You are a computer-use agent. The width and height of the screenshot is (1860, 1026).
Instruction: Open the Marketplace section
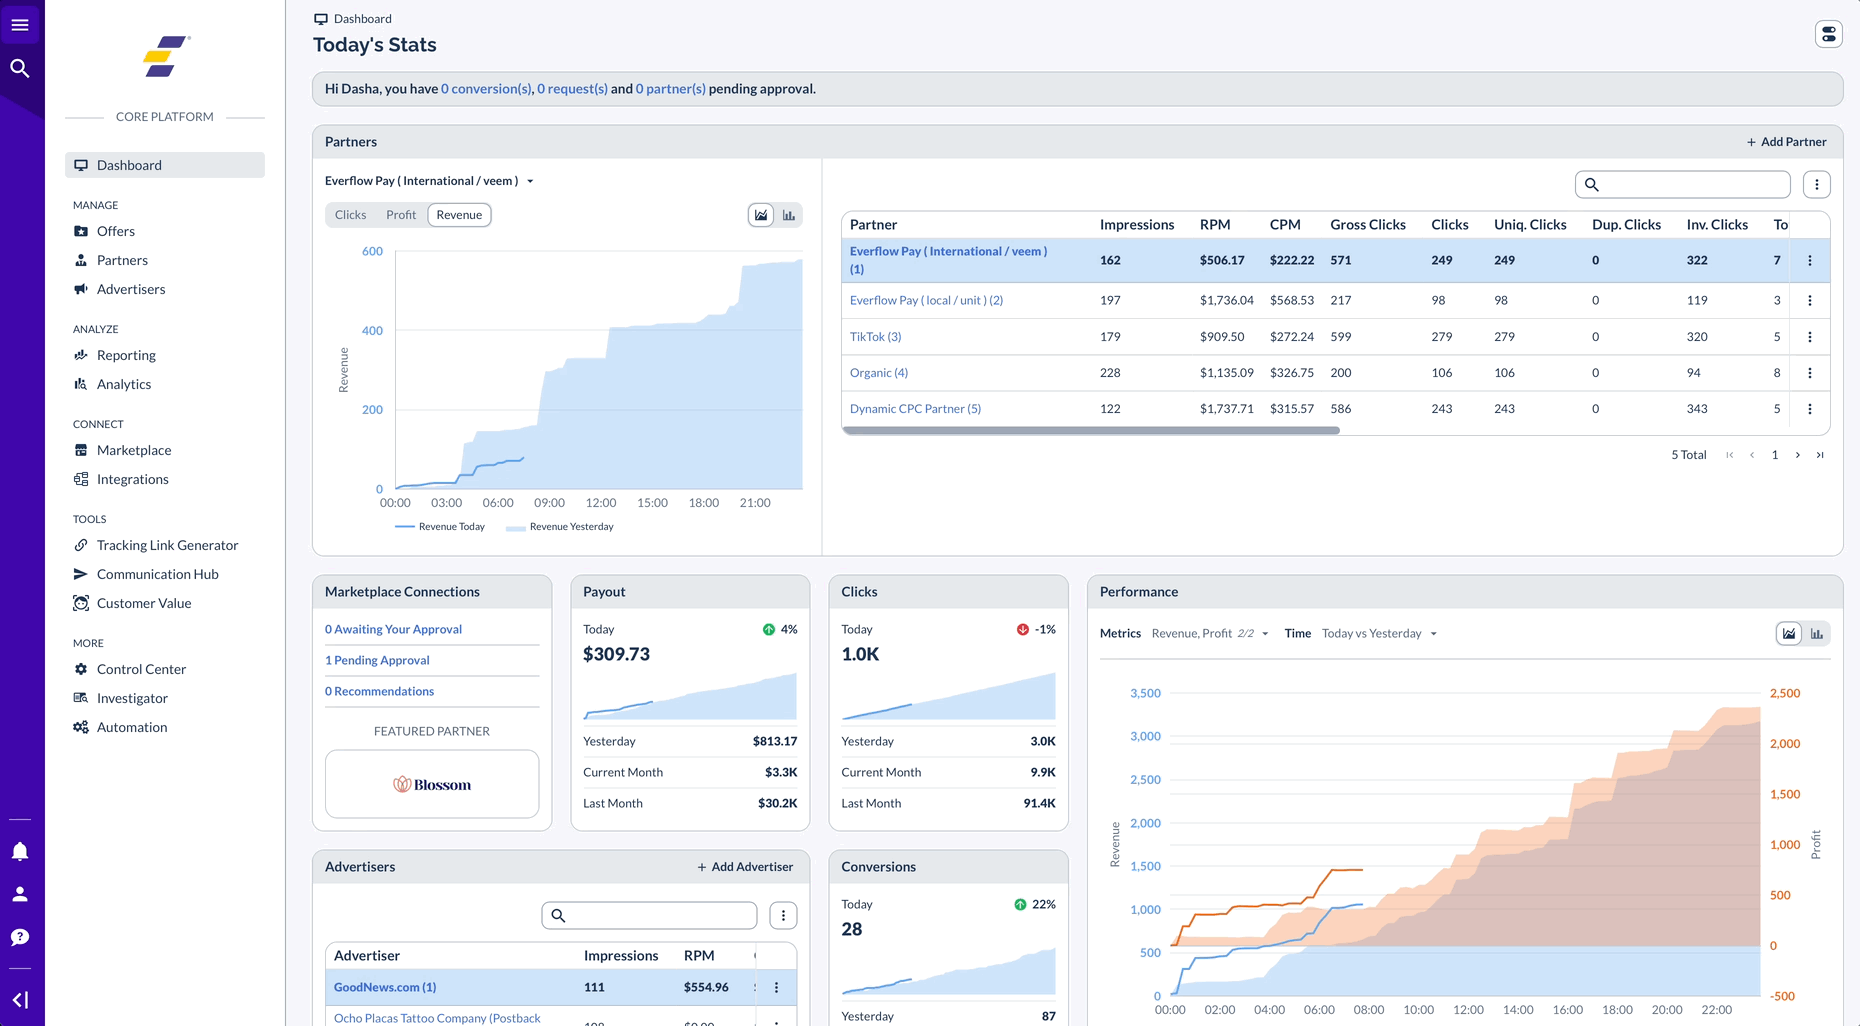click(x=134, y=450)
